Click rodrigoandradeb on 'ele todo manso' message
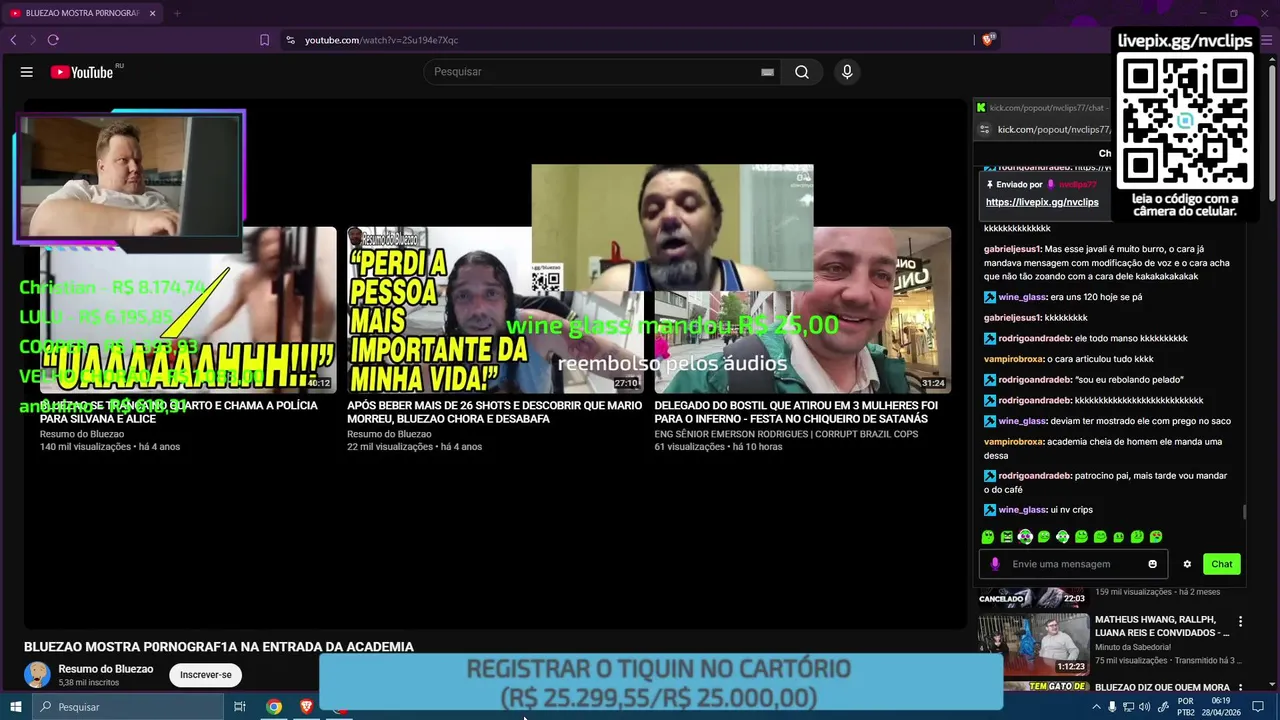 [x=1034, y=338]
